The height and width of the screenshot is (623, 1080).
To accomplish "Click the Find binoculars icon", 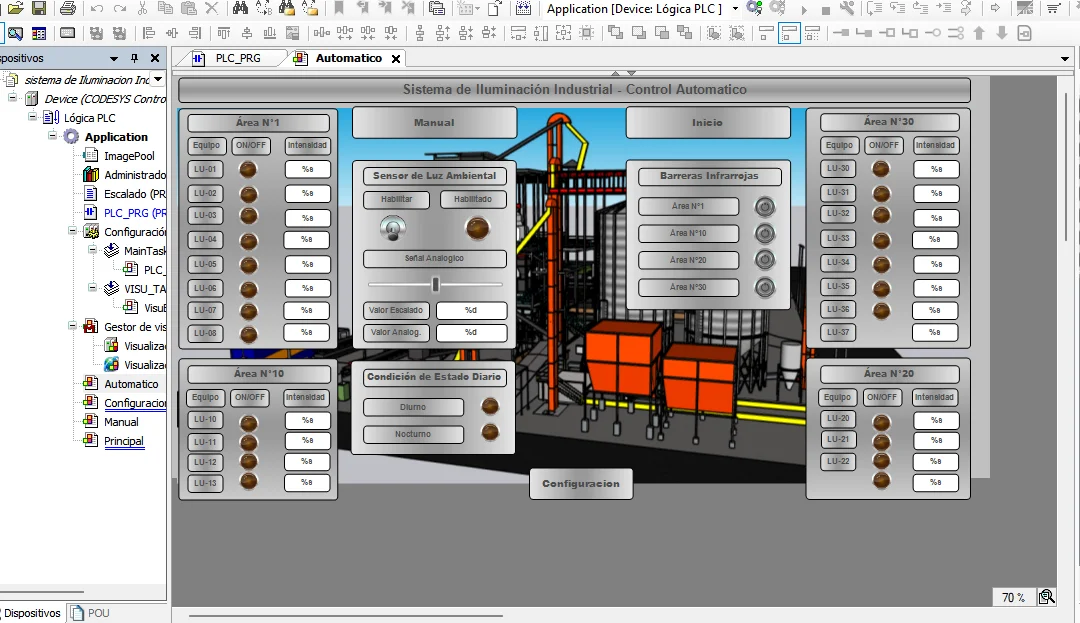I will [239, 9].
